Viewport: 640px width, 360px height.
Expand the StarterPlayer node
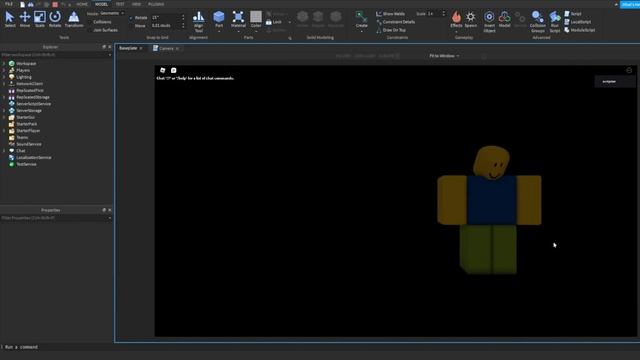pos(4,131)
